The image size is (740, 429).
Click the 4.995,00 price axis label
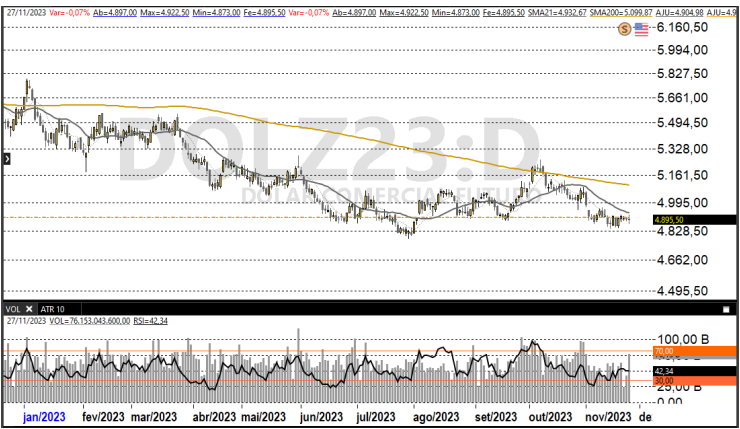(682, 203)
